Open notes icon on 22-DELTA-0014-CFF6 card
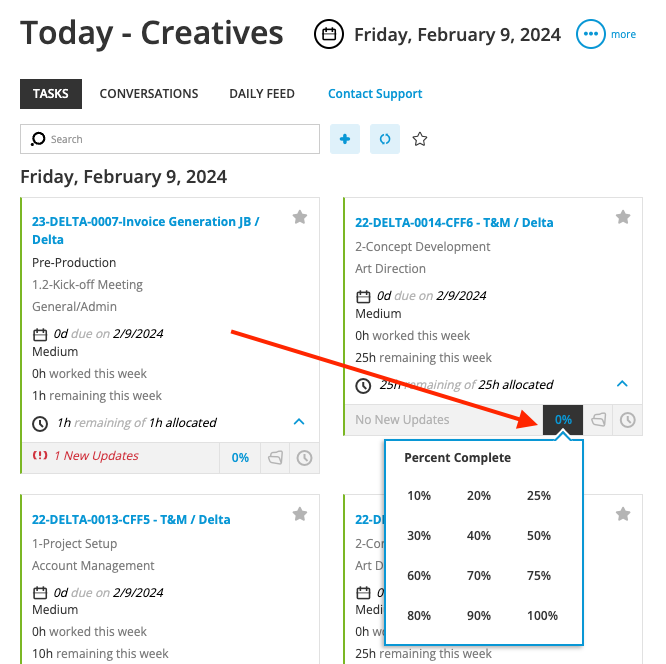Viewport: 666px width, 664px height. pyautogui.click(x=599, y=420)
